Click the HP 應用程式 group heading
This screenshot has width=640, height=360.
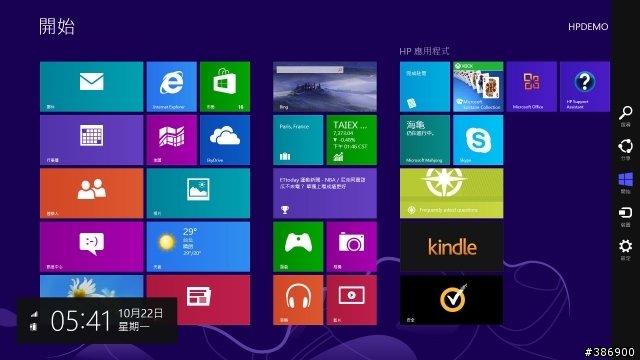tap(424, 51)
